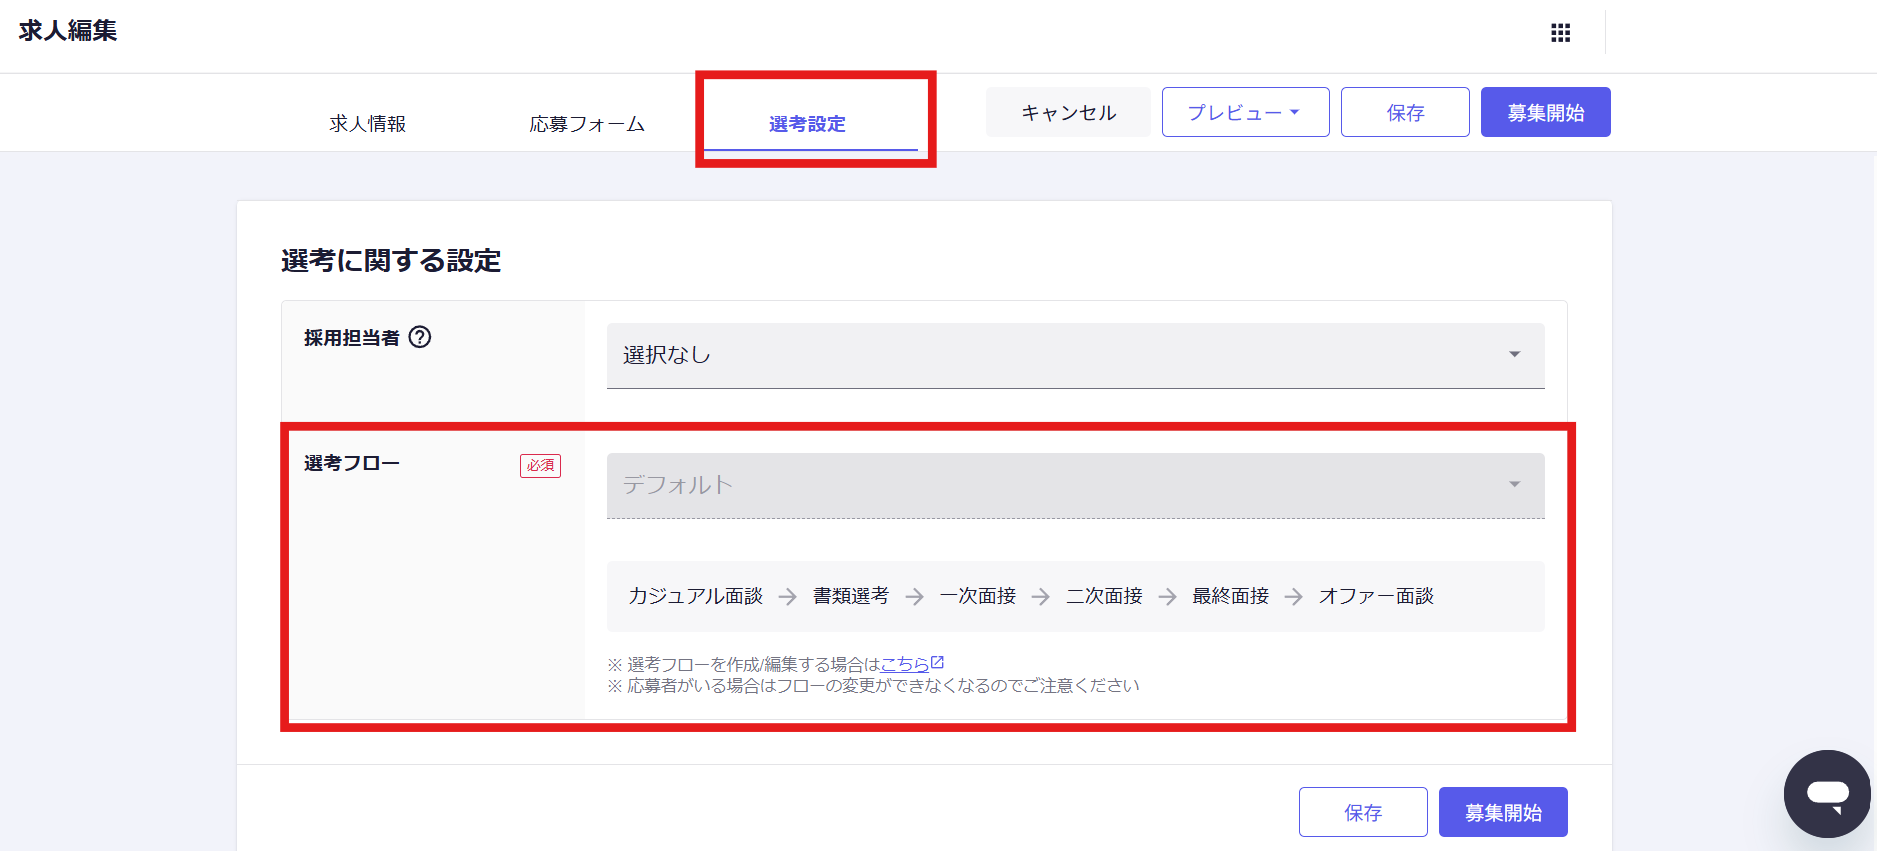Switch to the 応募フォーム tab

point(587,124)
